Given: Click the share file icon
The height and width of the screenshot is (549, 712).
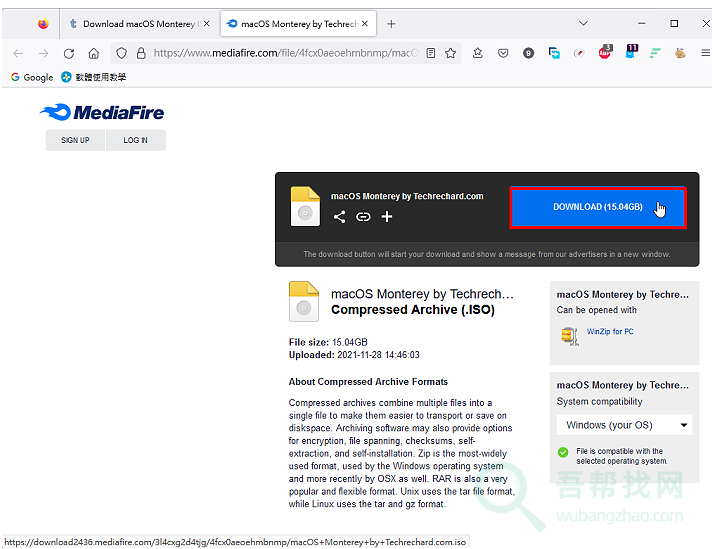Looking at the screenshot, I should (340, 217).
